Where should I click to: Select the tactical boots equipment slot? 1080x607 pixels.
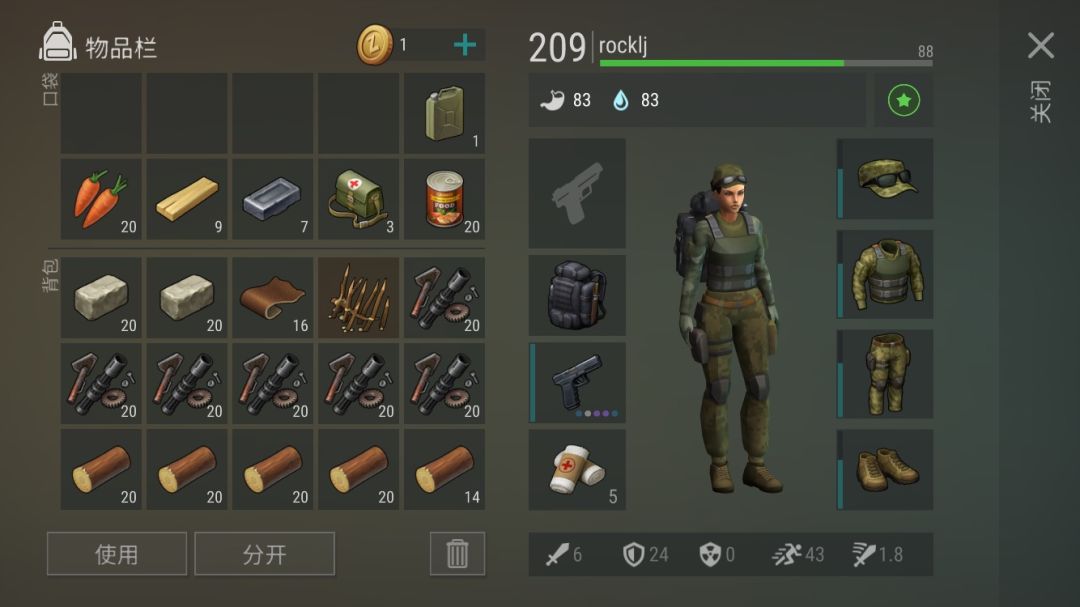[x=885, y=469]
